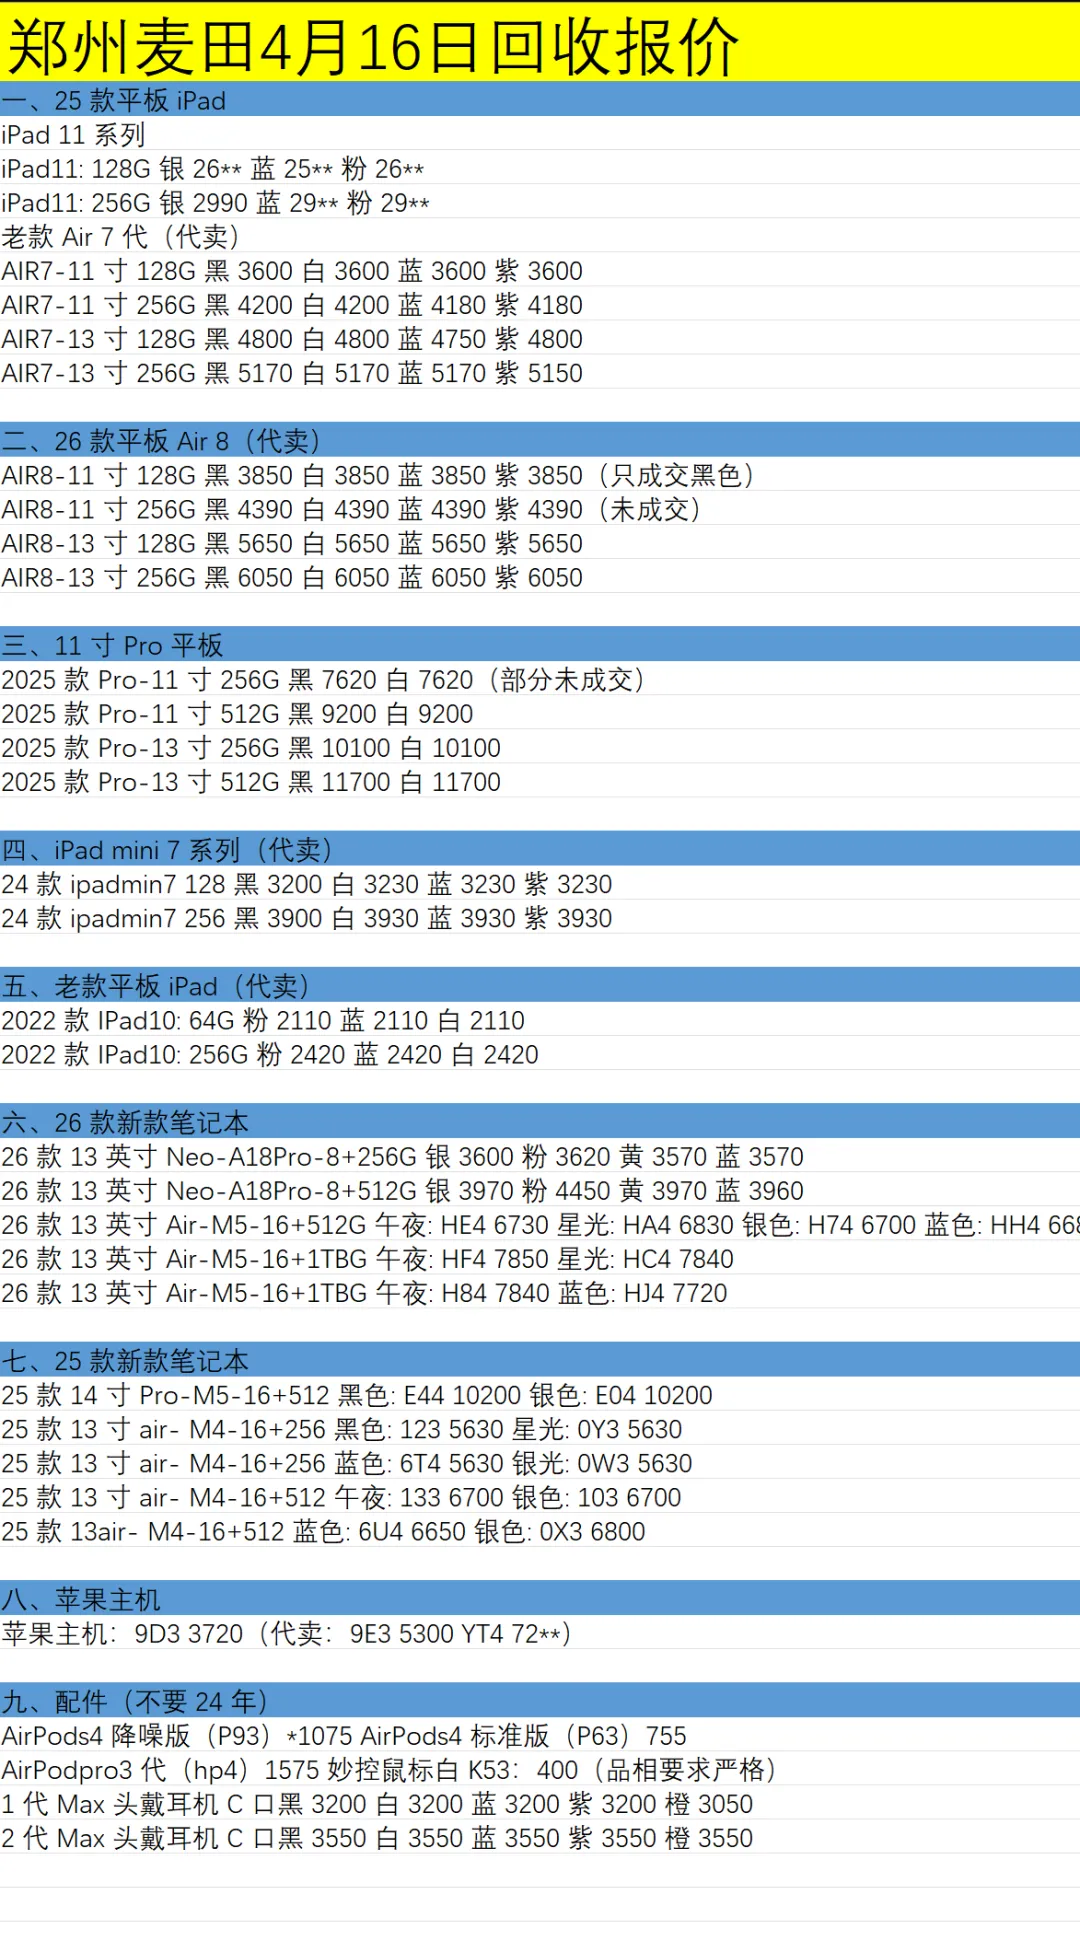The image size is (1080, 1941).
Task: Select row AIR7-13 寸 256G 黑 5170
Action: [540, 372]
